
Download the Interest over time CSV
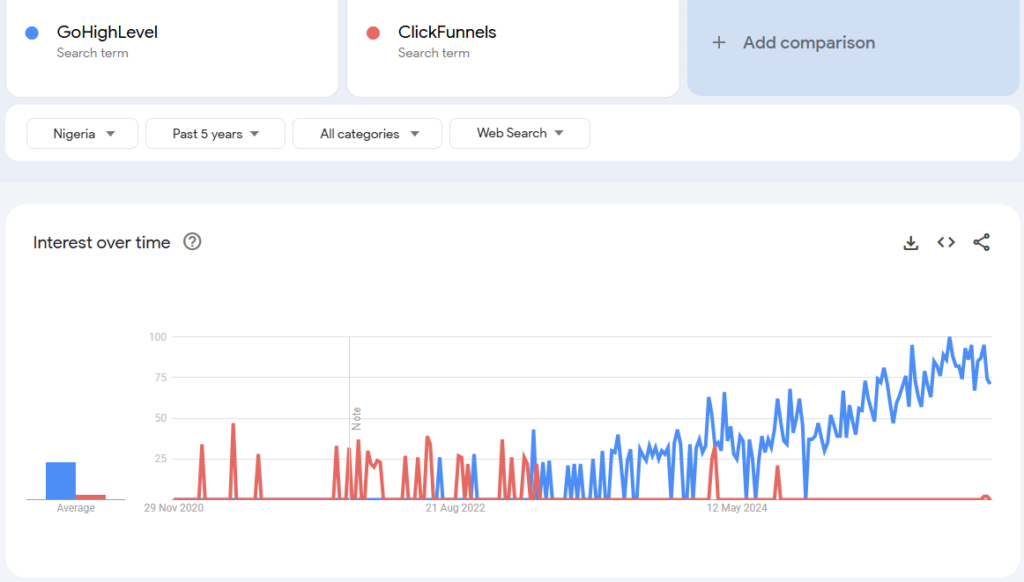click(x=910, y=243)
